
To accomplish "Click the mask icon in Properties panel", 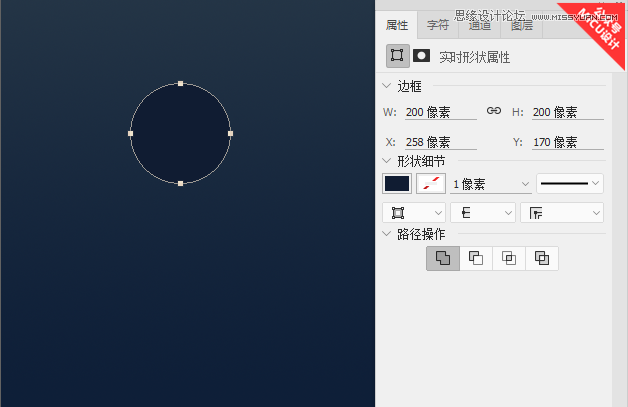I will pos(422,56).
